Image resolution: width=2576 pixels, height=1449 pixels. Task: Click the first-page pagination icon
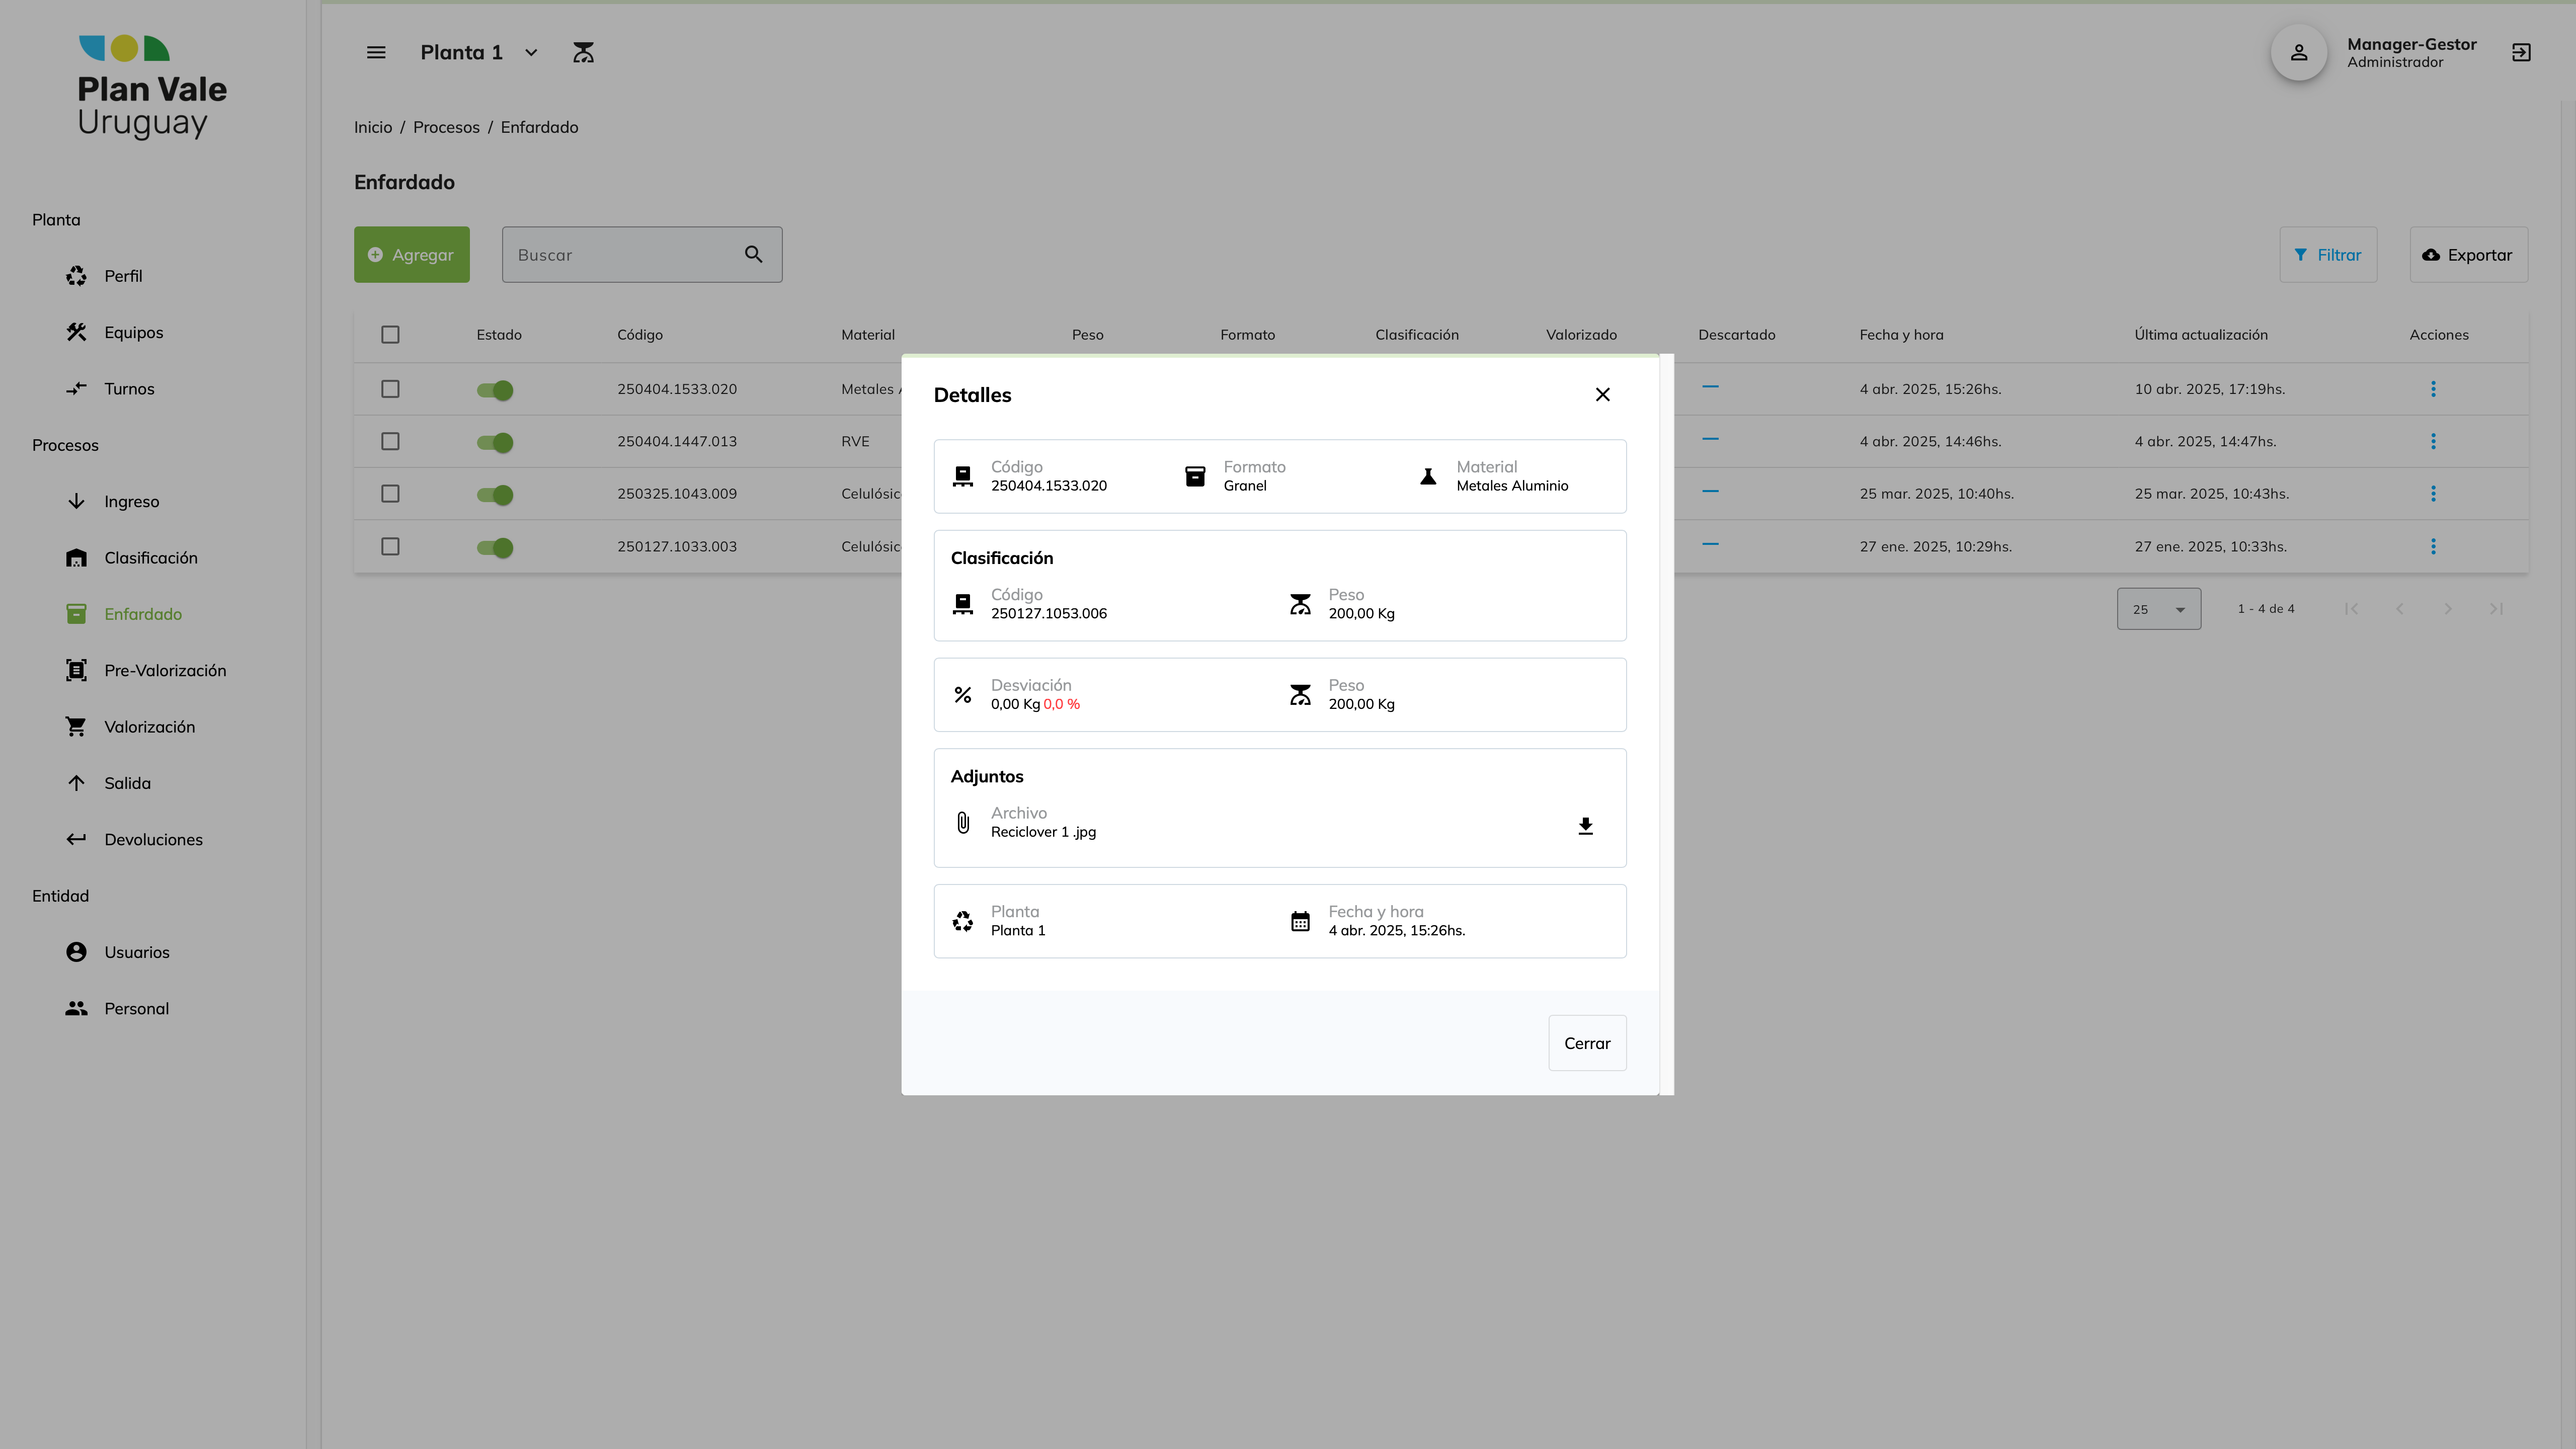click(x=2351, y=608)
